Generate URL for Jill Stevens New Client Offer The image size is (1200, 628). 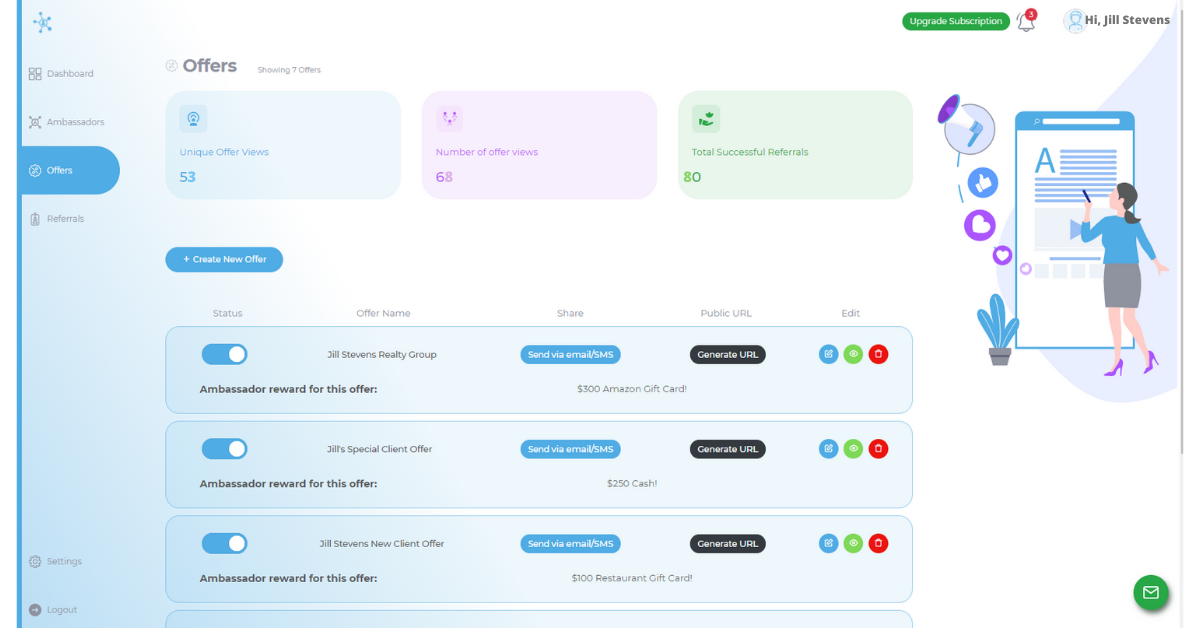pos(728,544)
